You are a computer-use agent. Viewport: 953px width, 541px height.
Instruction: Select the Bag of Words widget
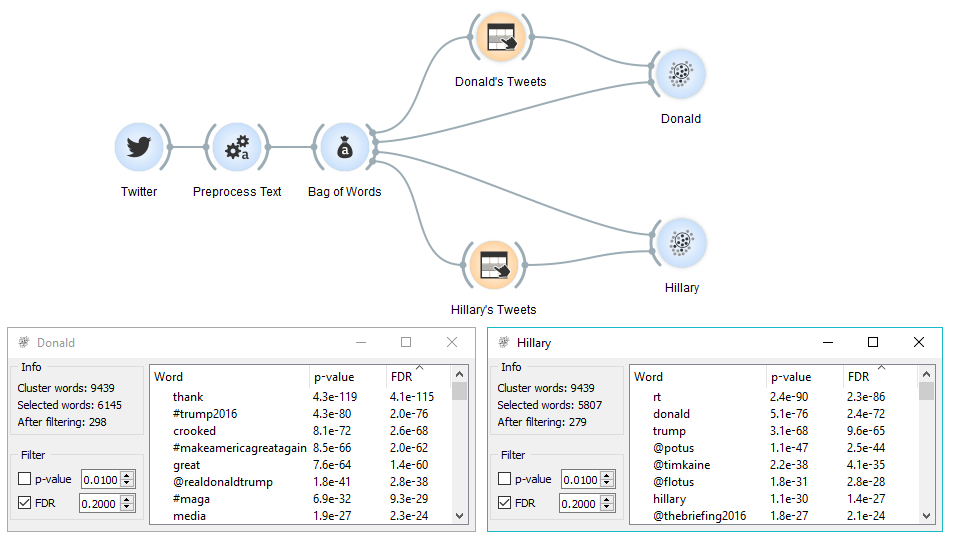[345, 147]
